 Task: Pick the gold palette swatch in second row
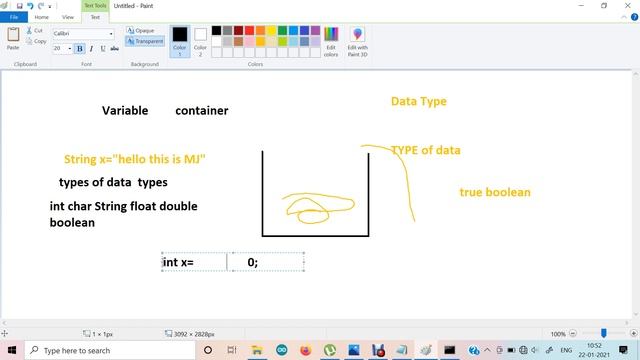point(260,41)
